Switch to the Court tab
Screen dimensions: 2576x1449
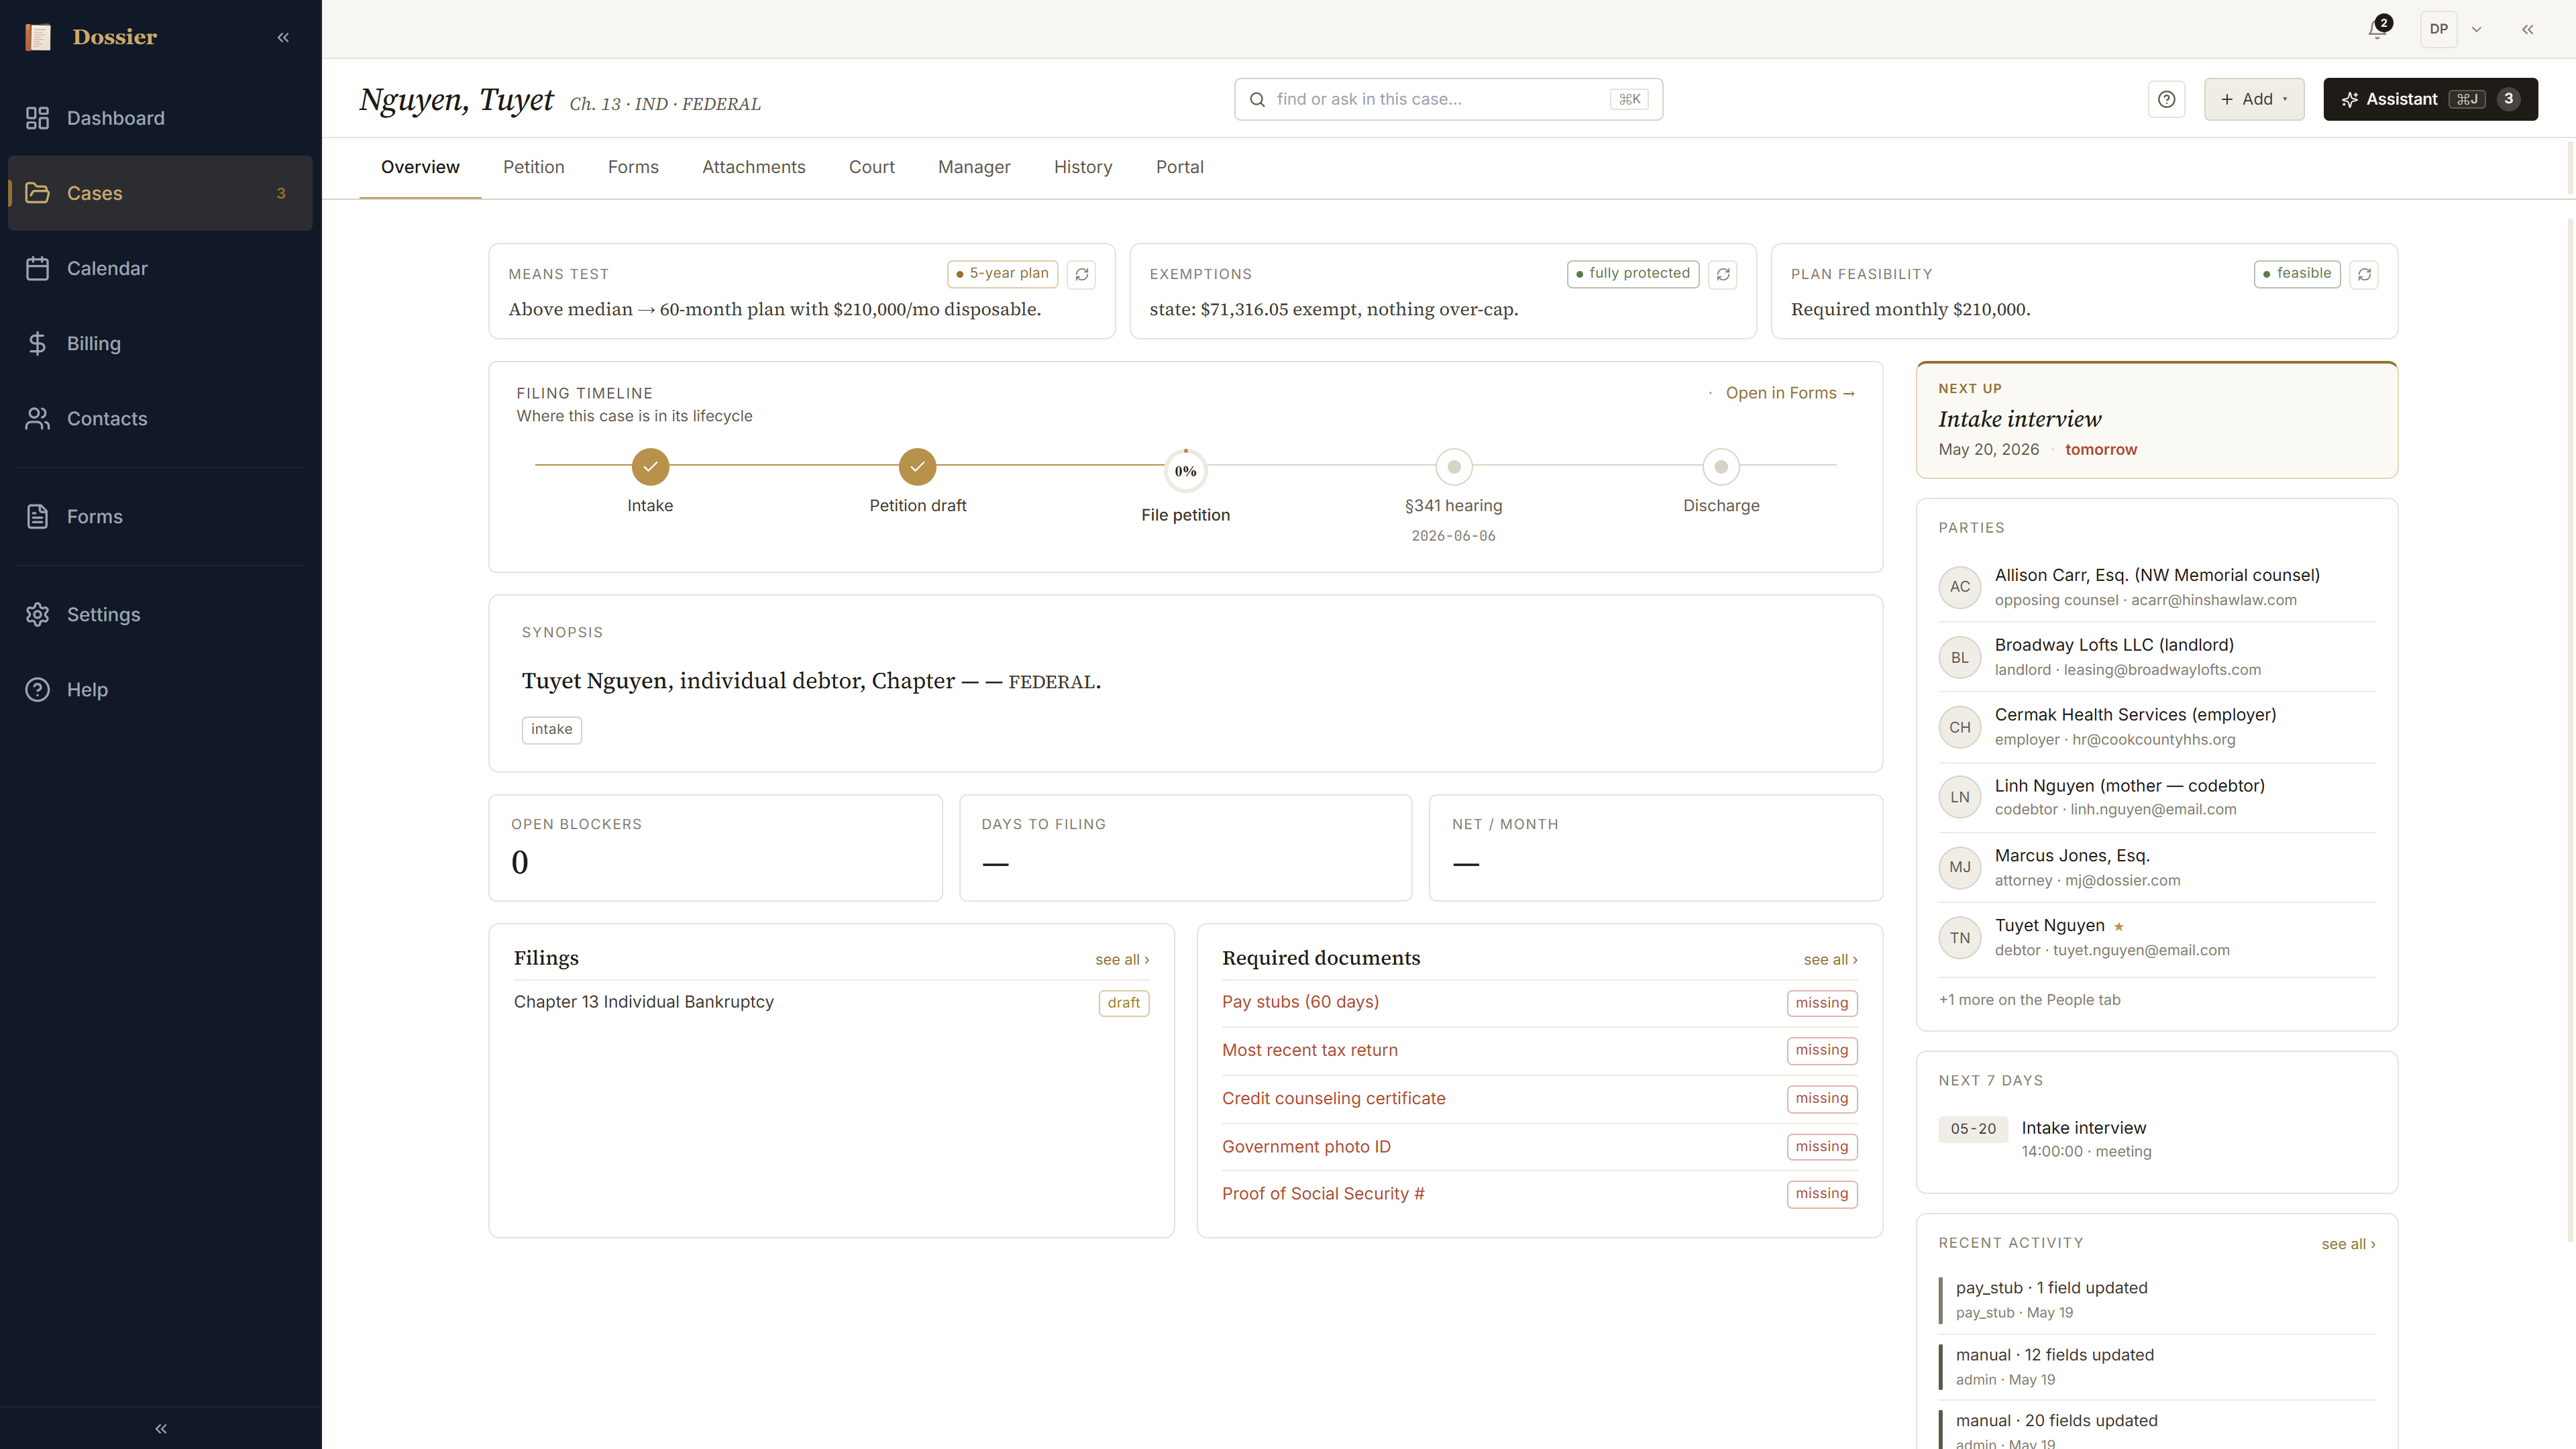[x=871, y=167]
